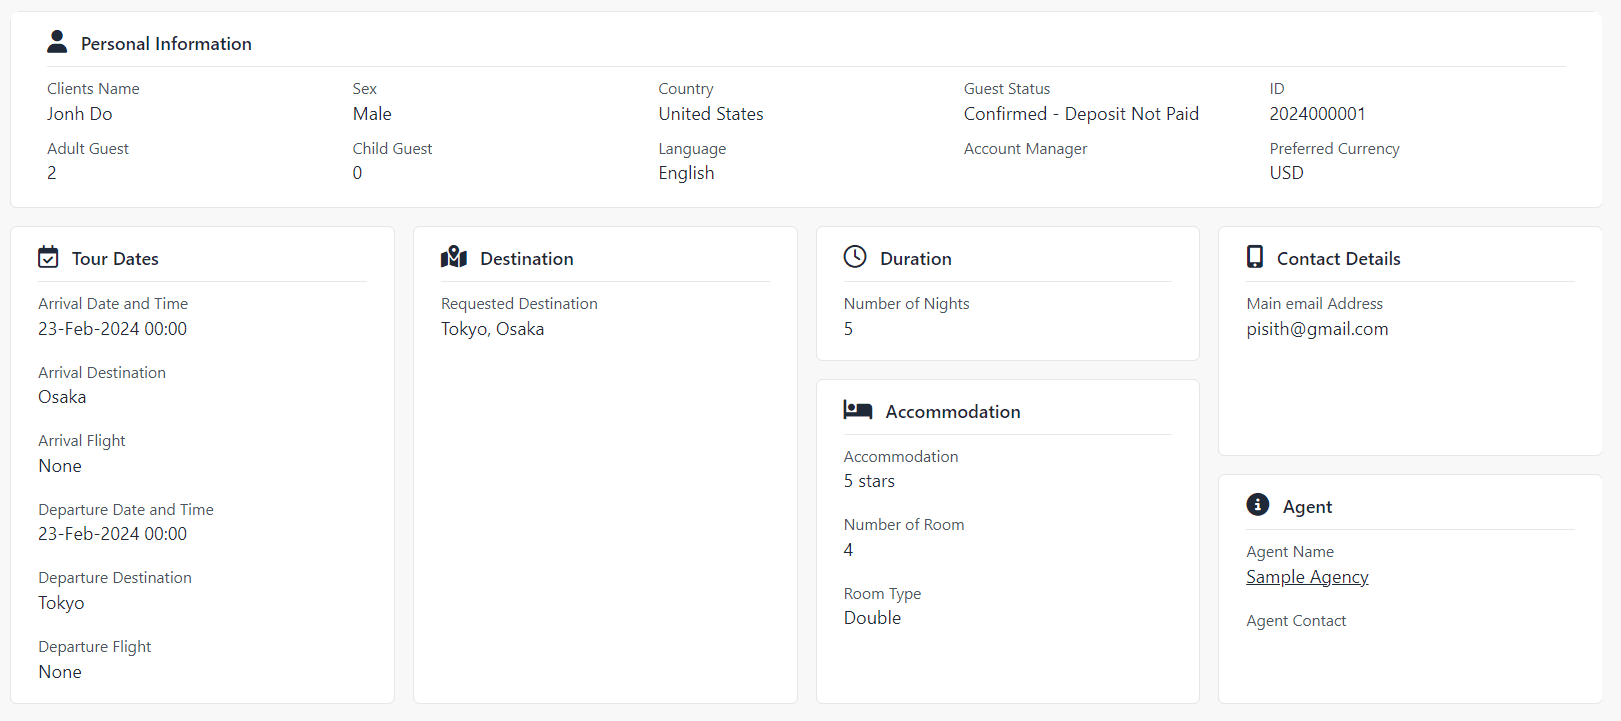Click the Departure Date and Time value
Image resolution: width=1621 pixels, height=721 pixels.
pos(112,534)
